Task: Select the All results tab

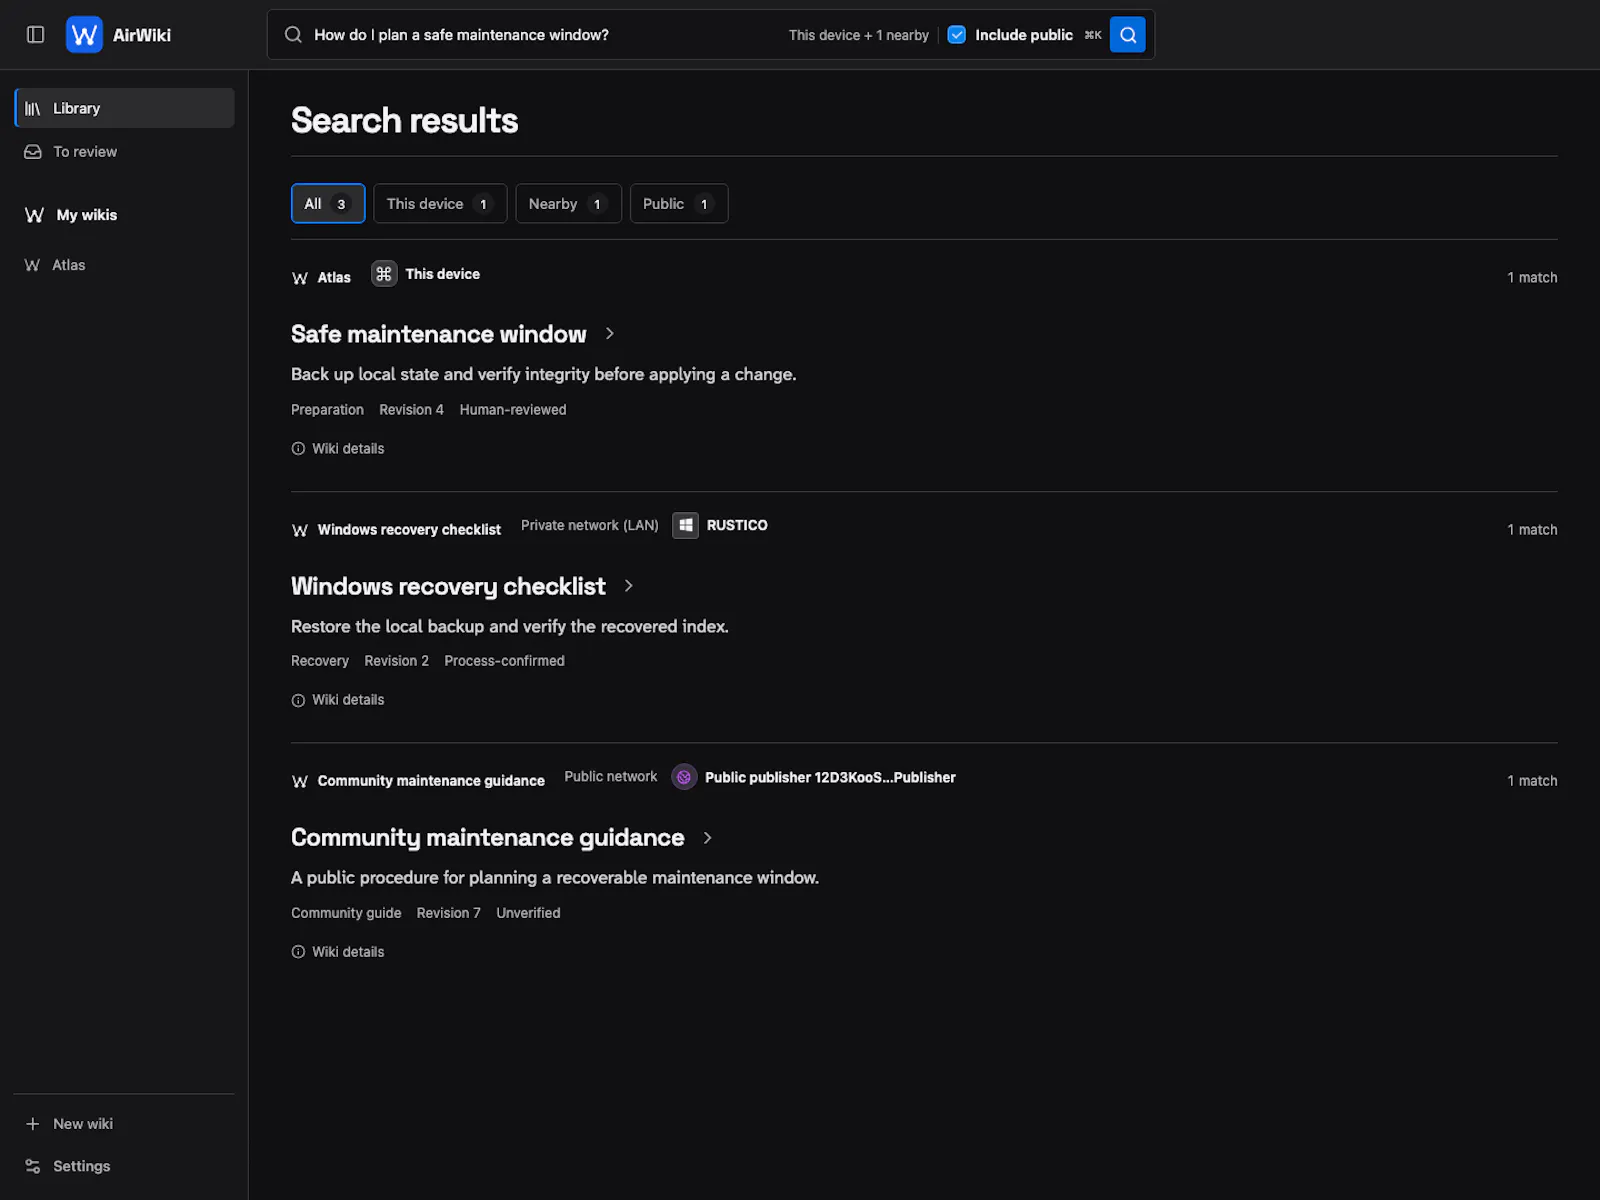Action: coord(328,204)
